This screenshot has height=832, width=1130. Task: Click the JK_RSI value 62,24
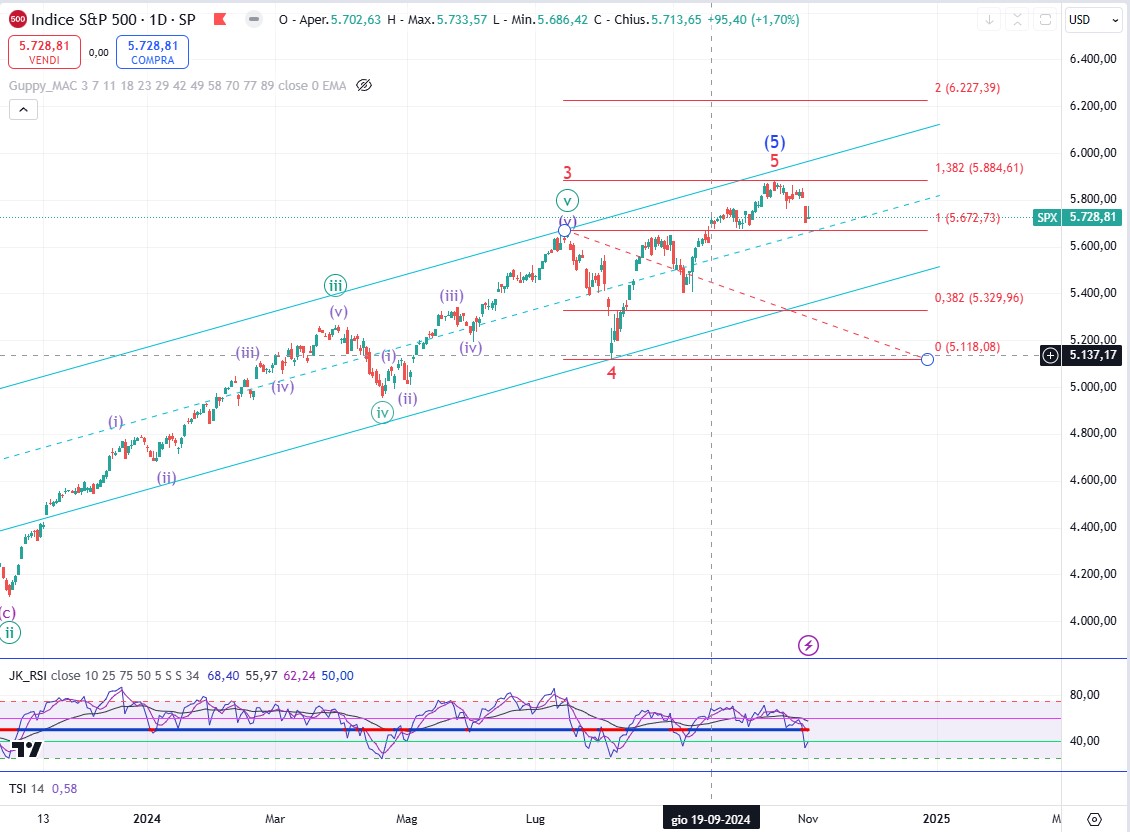(x=299, y=676)
